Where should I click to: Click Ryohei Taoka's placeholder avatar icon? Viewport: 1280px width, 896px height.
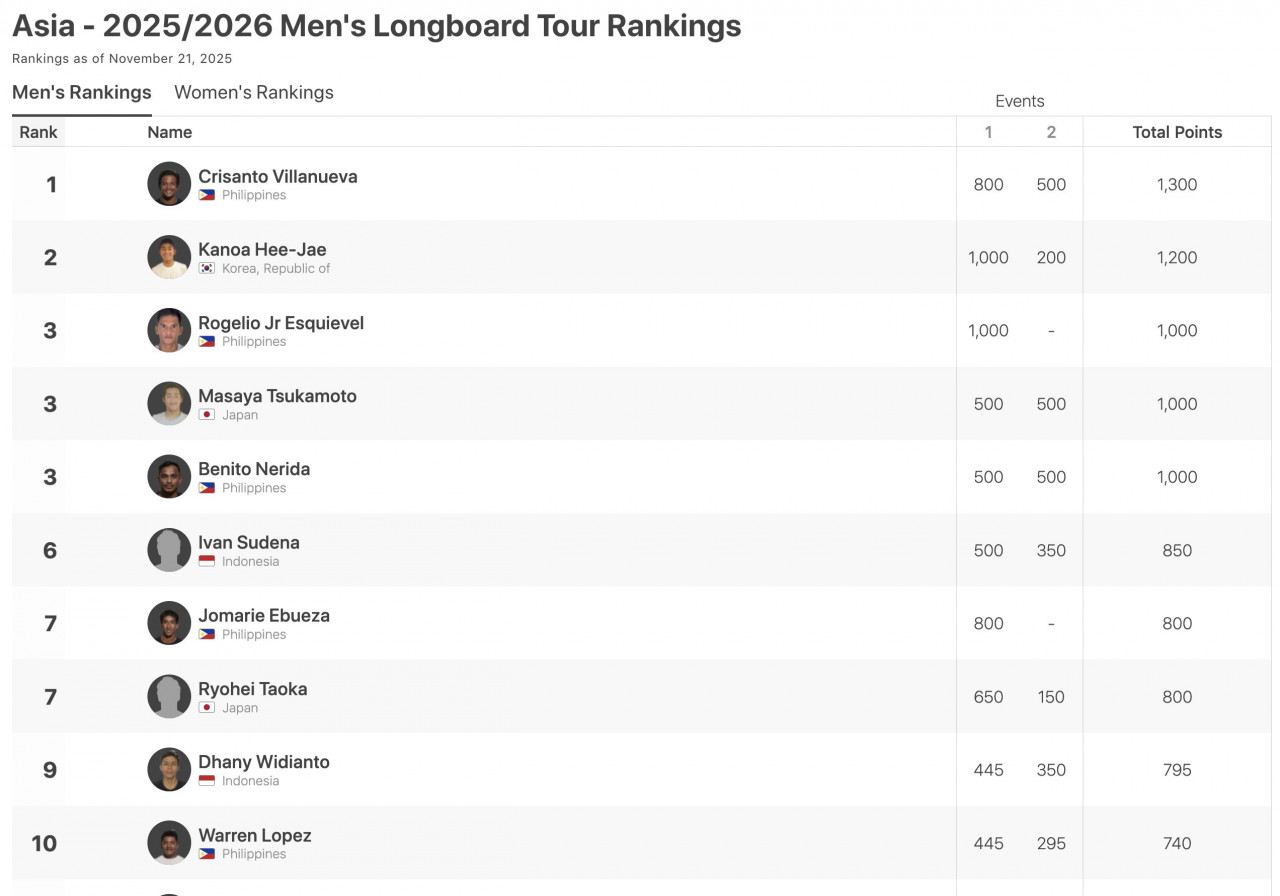169,697
